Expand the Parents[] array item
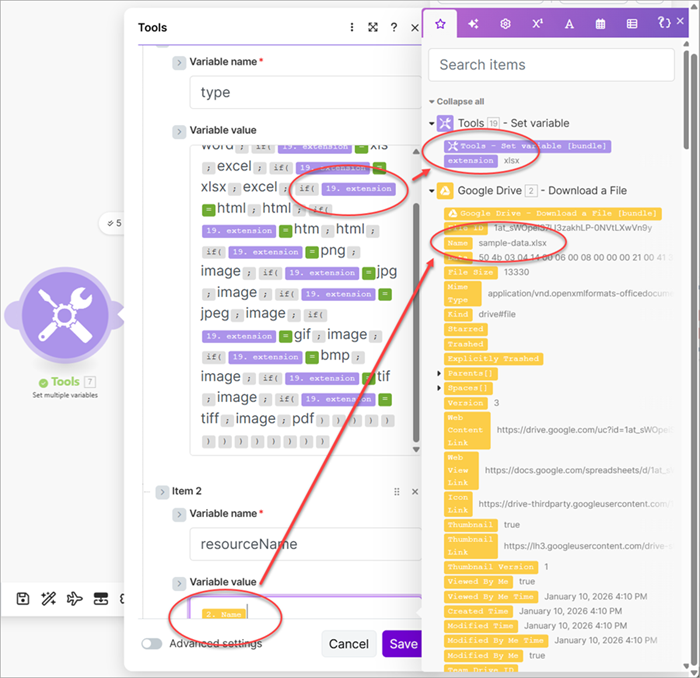Screen dimensions: 700x678 (440, 373)
